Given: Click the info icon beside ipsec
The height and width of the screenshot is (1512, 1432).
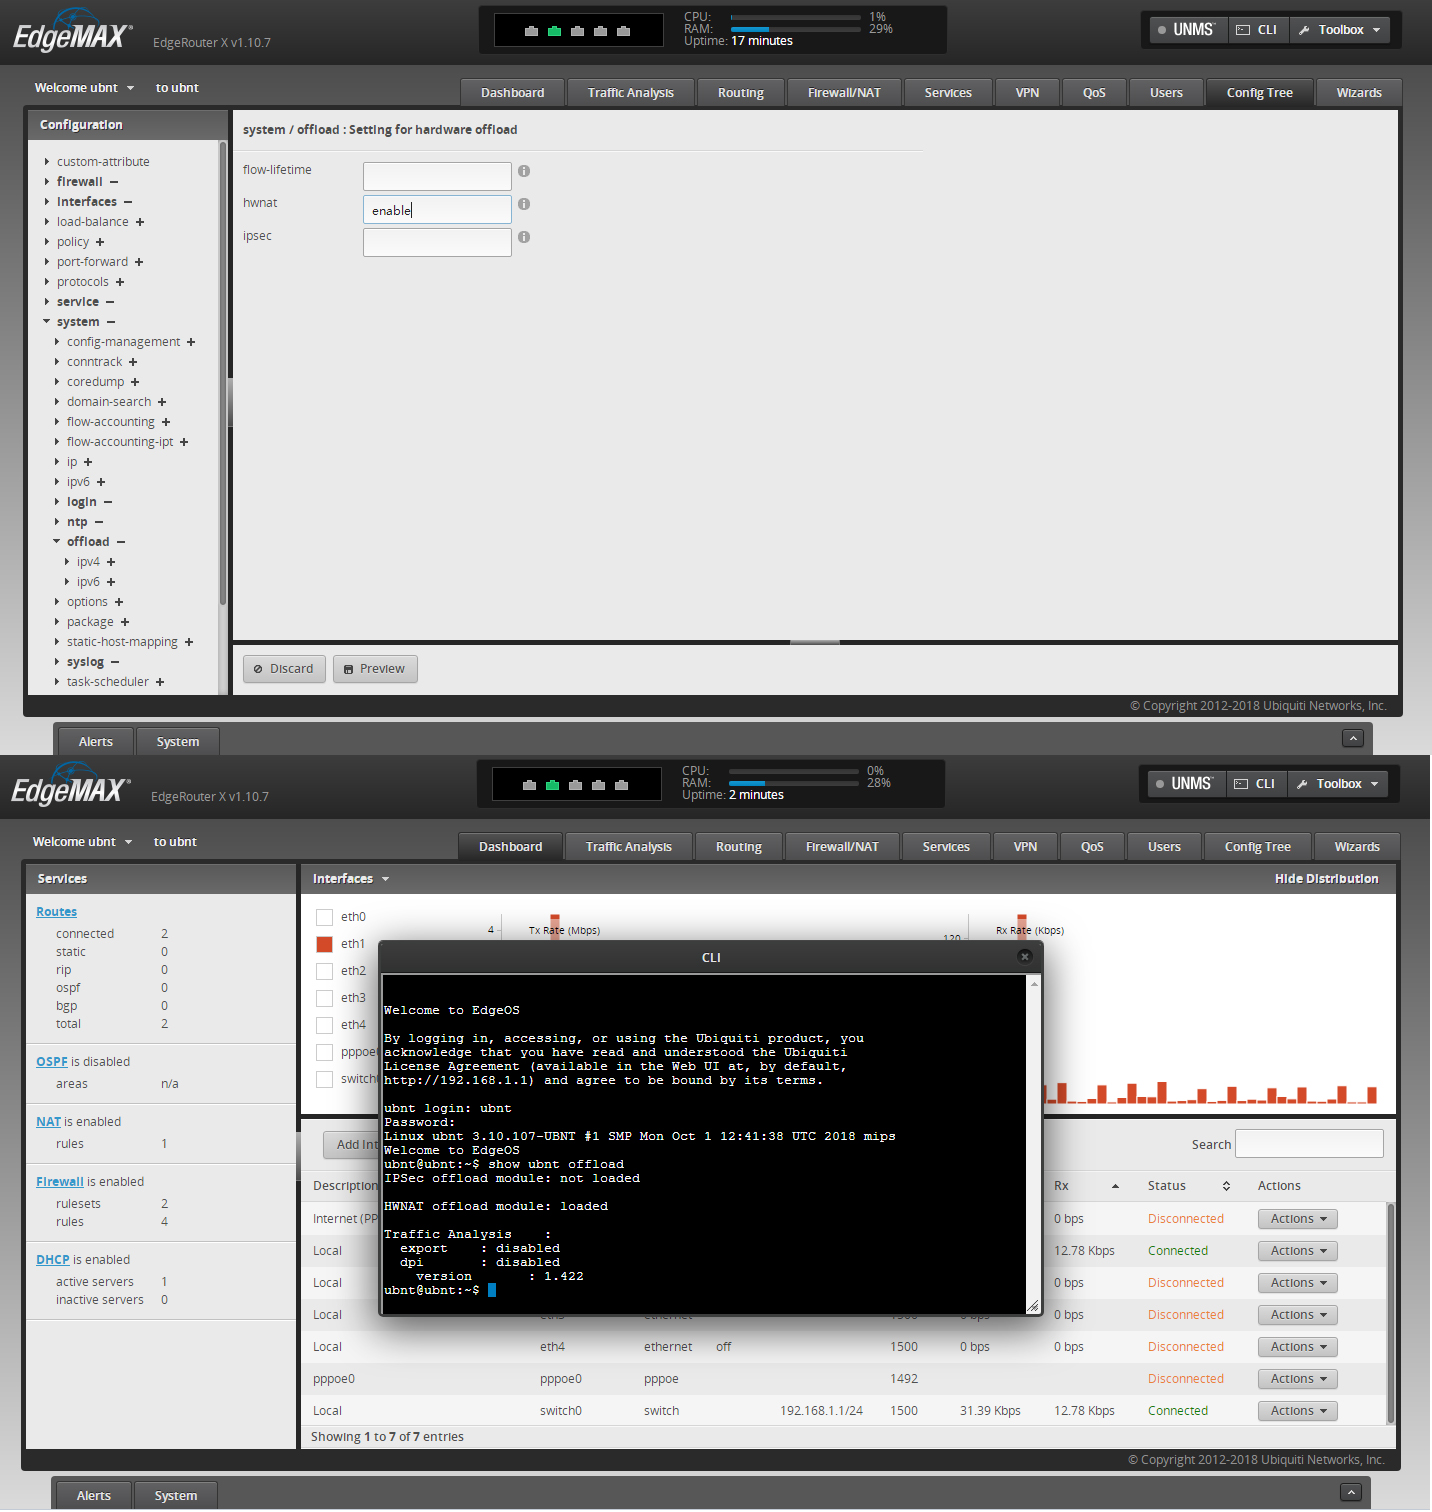Looking at the screenshot, I should point(524,237).
